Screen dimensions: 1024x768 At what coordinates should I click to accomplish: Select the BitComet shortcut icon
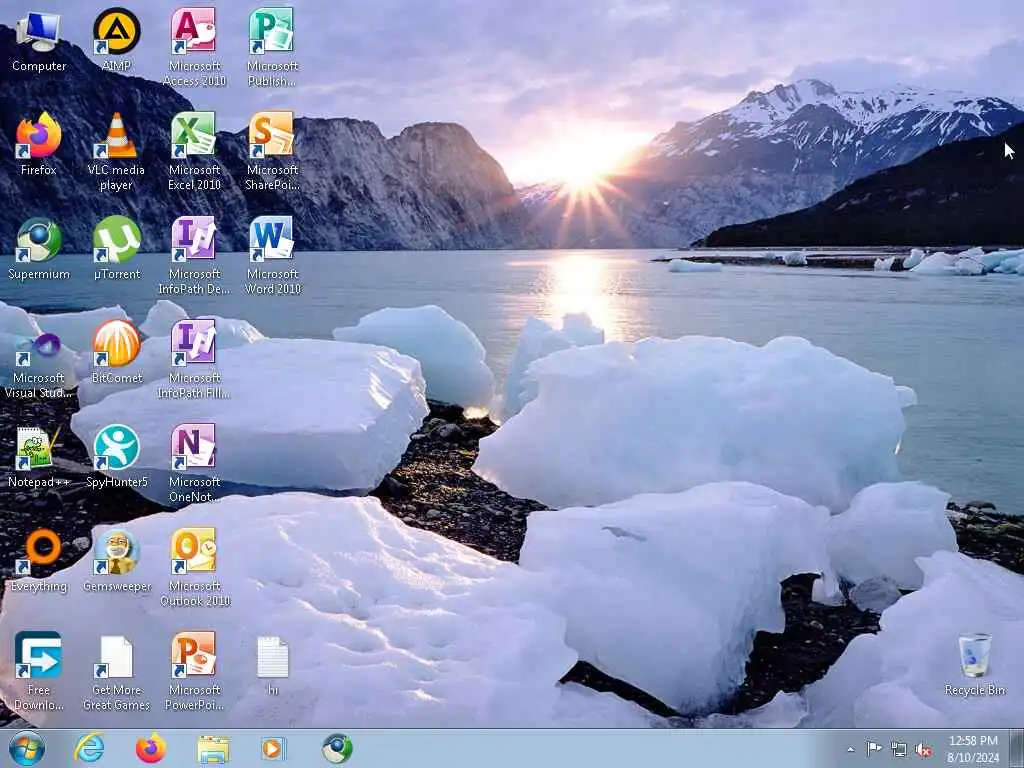click(116, 353)
